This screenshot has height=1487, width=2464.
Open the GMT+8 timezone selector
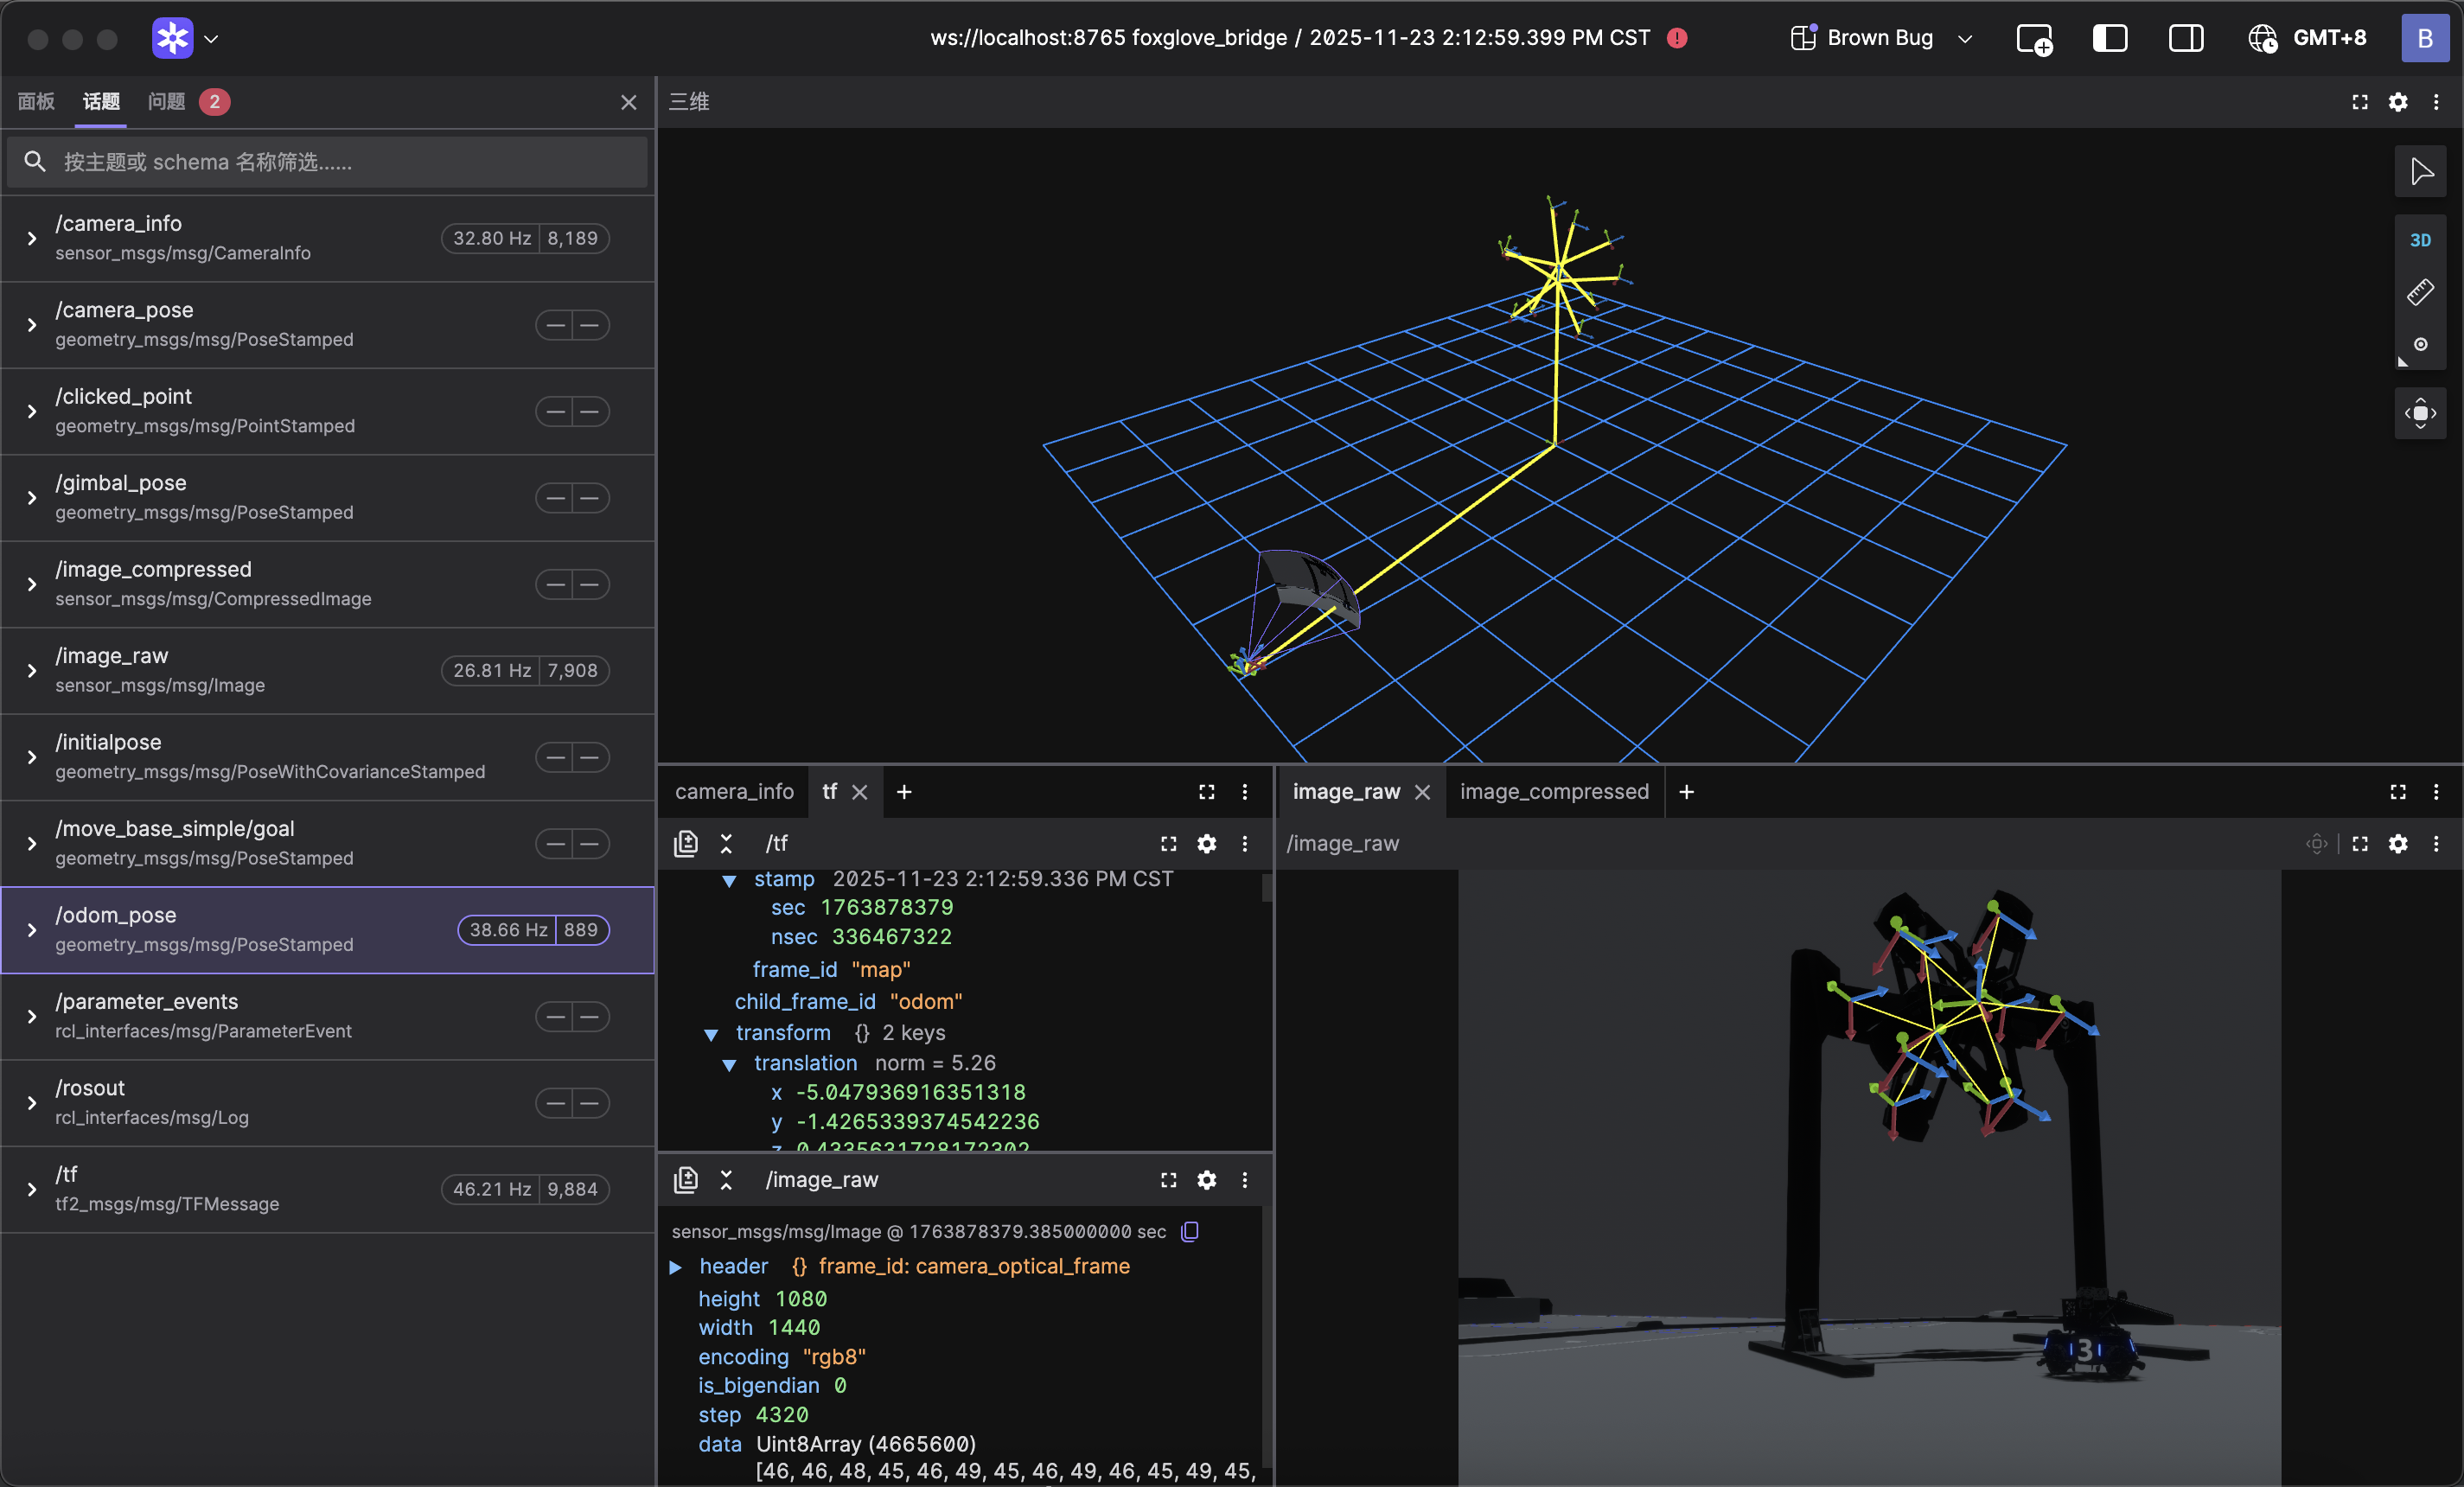point(2307,38)
